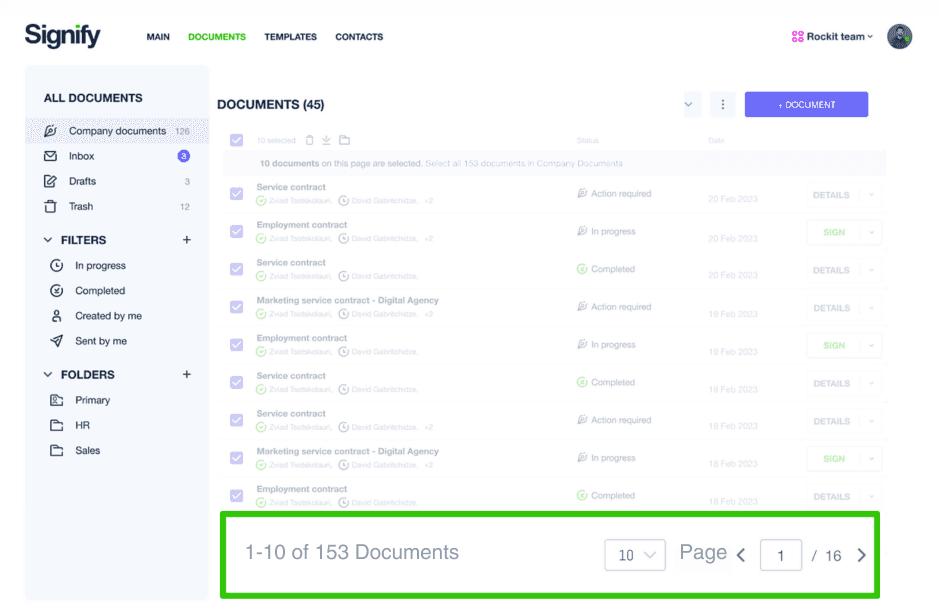Apply the In progress filter

pos(100,266)
